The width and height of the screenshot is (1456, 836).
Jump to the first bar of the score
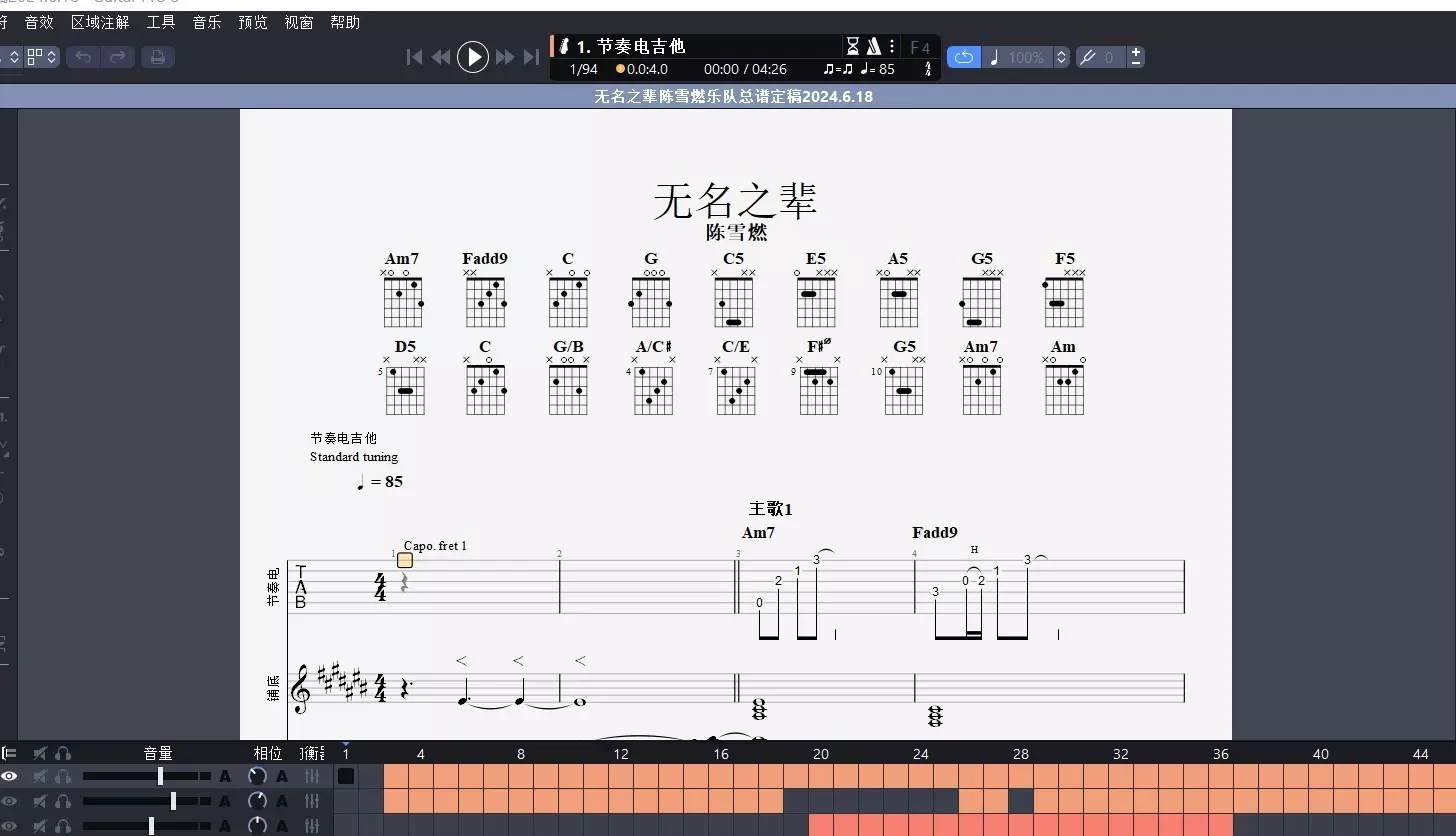(414, 57)
